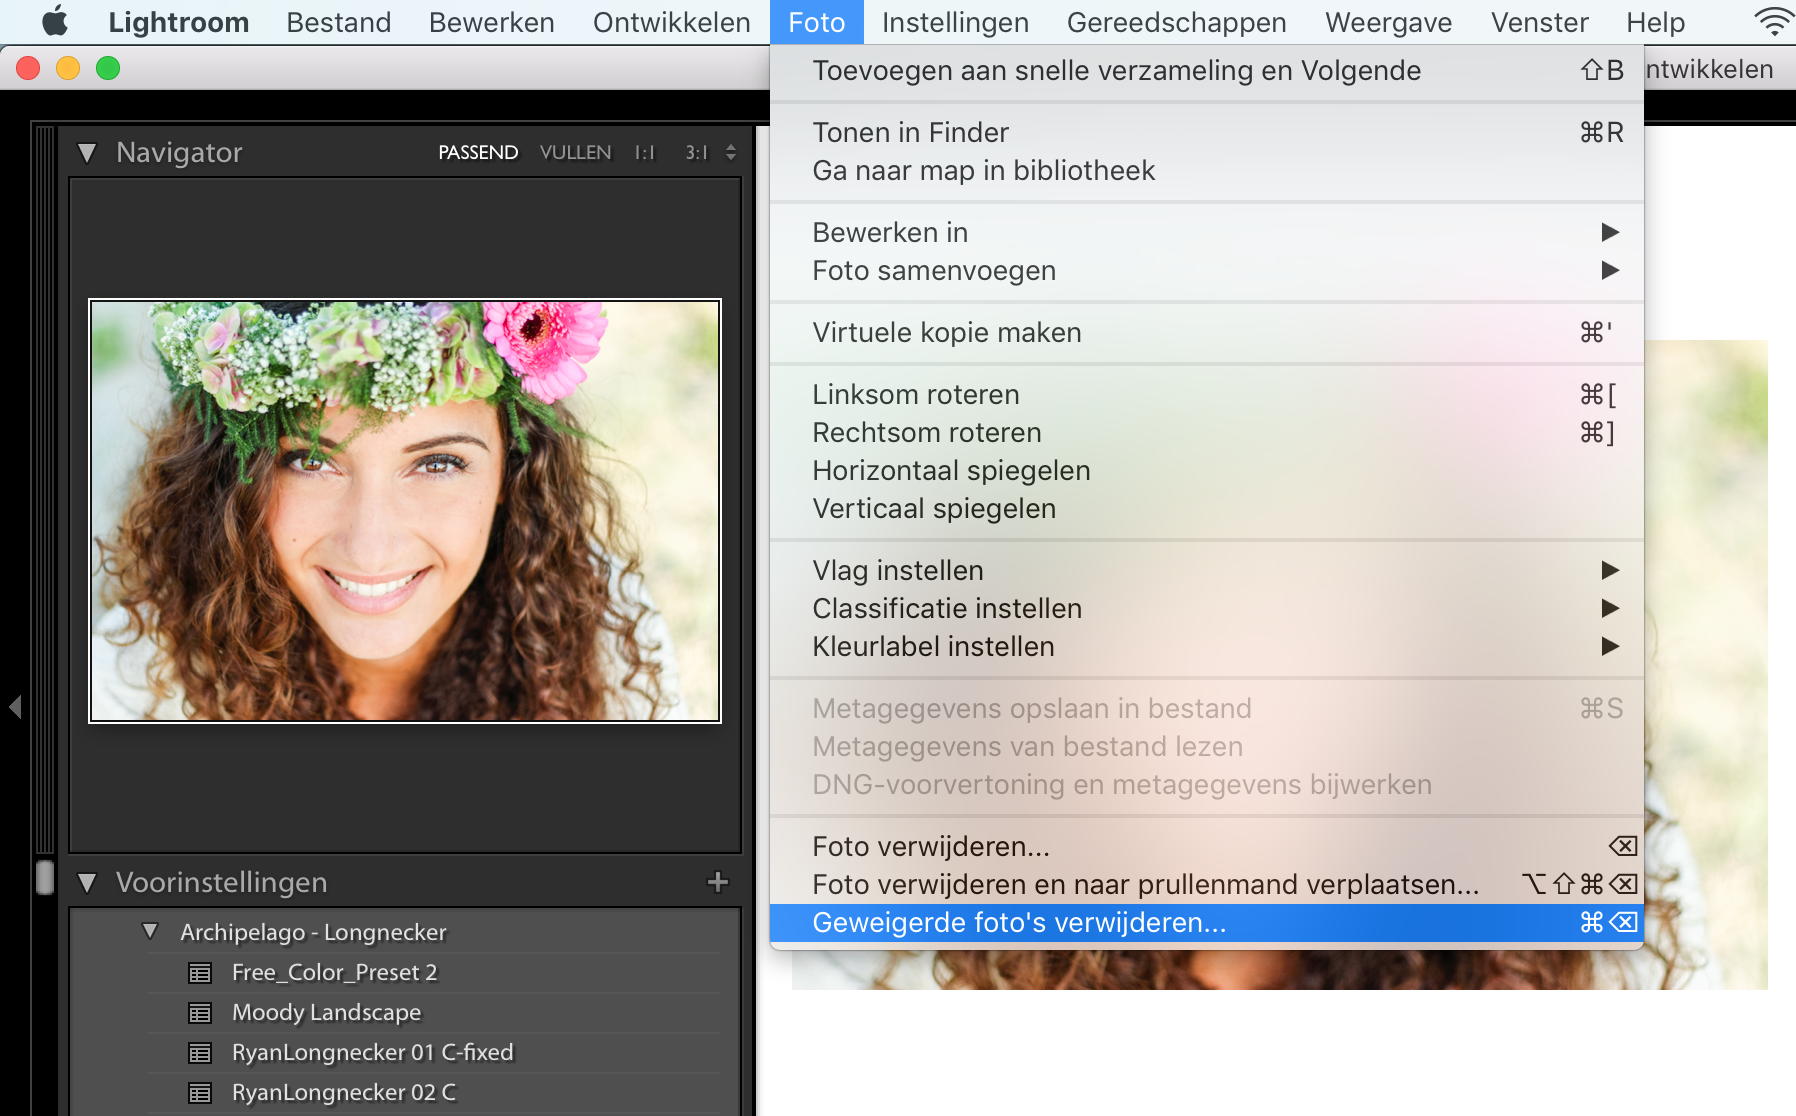This screenshot has width=1796, height=1116.
Task: Choose Foto verwijderen en naar prullenmand verplaatsen
Action: pos(1207,884)
